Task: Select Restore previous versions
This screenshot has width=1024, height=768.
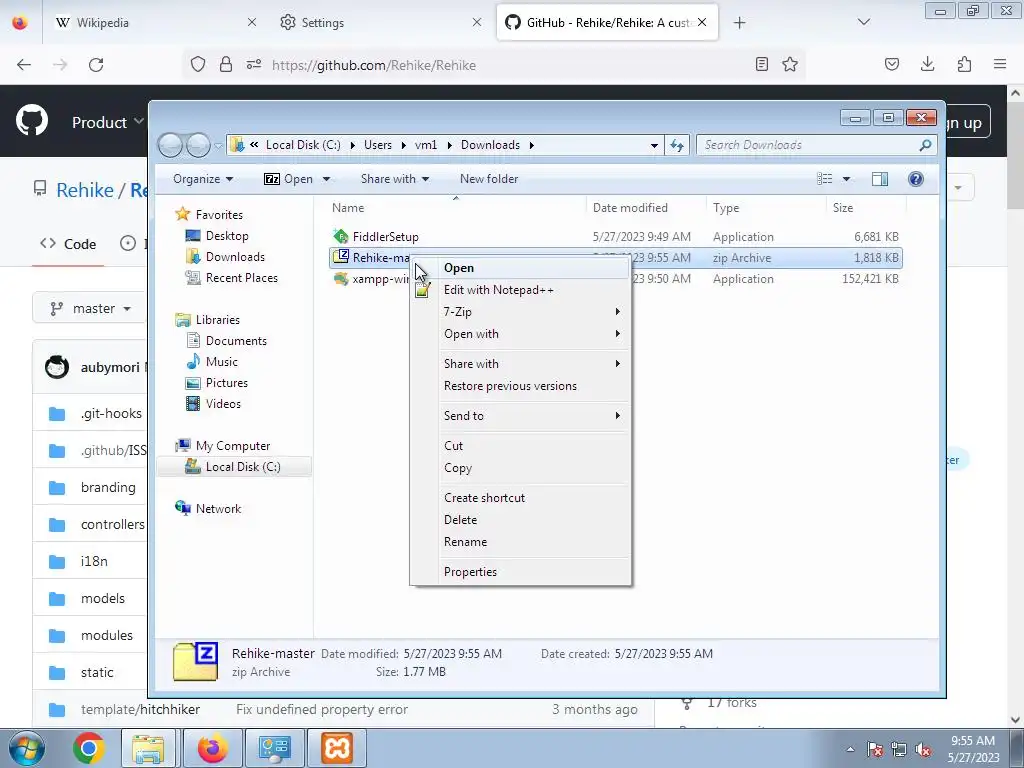Action: pos(510,386)
